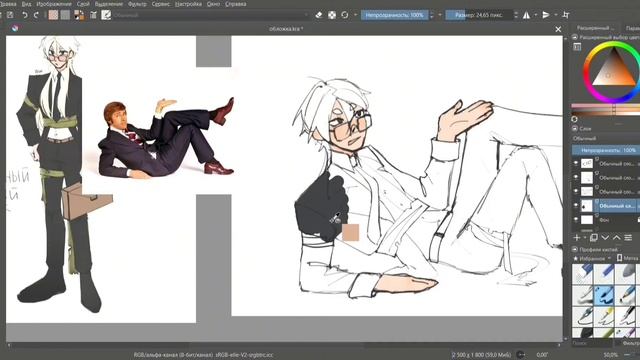Undo the last action using the toolbar arrow
The image size is (640, 360).
[25, 15]
